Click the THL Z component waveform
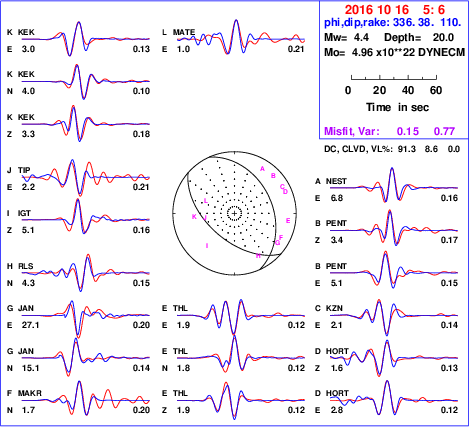The image size is (469, 427). (241, 401)
